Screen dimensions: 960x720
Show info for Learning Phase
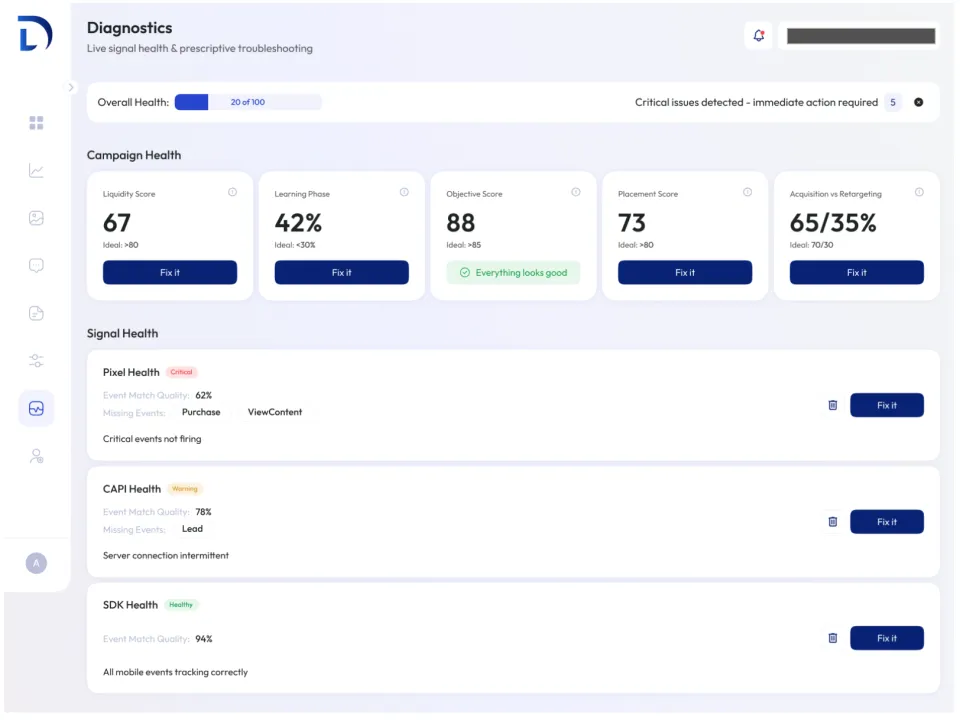click(404, 192)
